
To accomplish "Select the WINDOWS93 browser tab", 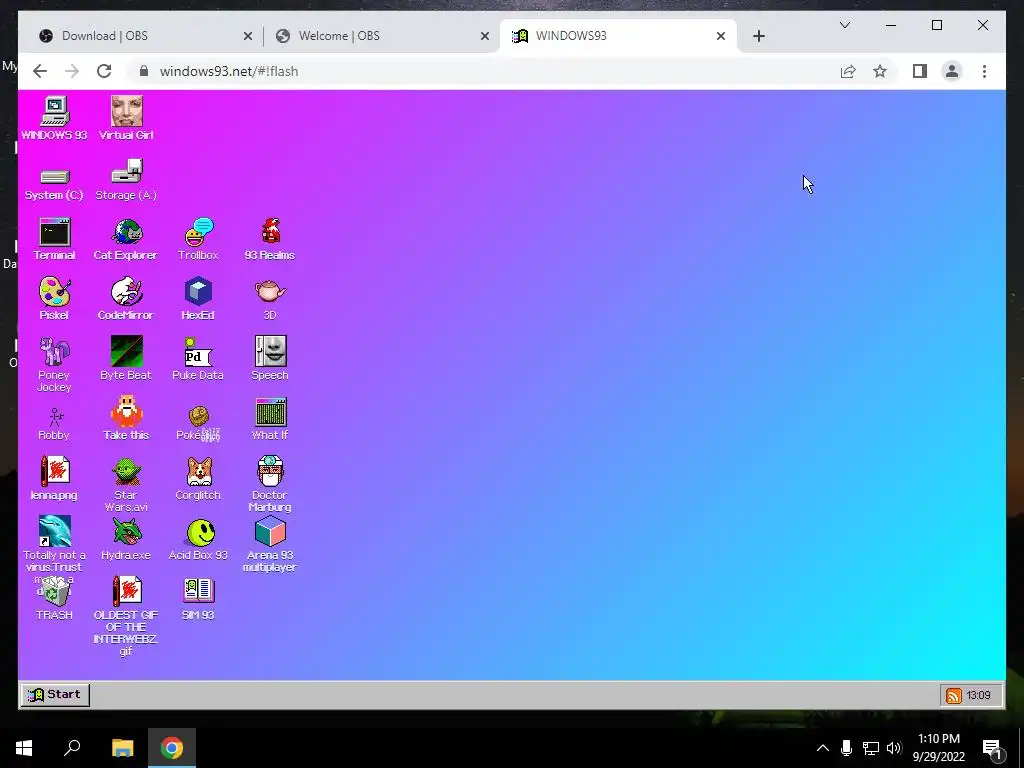I will pyautogui.click(x=618, y=36).
